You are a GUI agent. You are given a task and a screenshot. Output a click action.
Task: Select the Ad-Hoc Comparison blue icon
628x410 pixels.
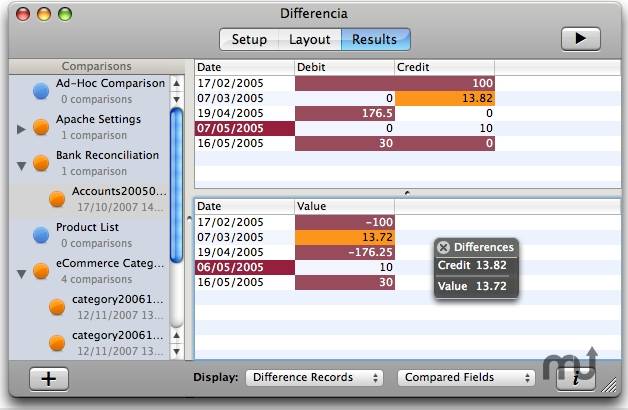click(x=41, y=91)
